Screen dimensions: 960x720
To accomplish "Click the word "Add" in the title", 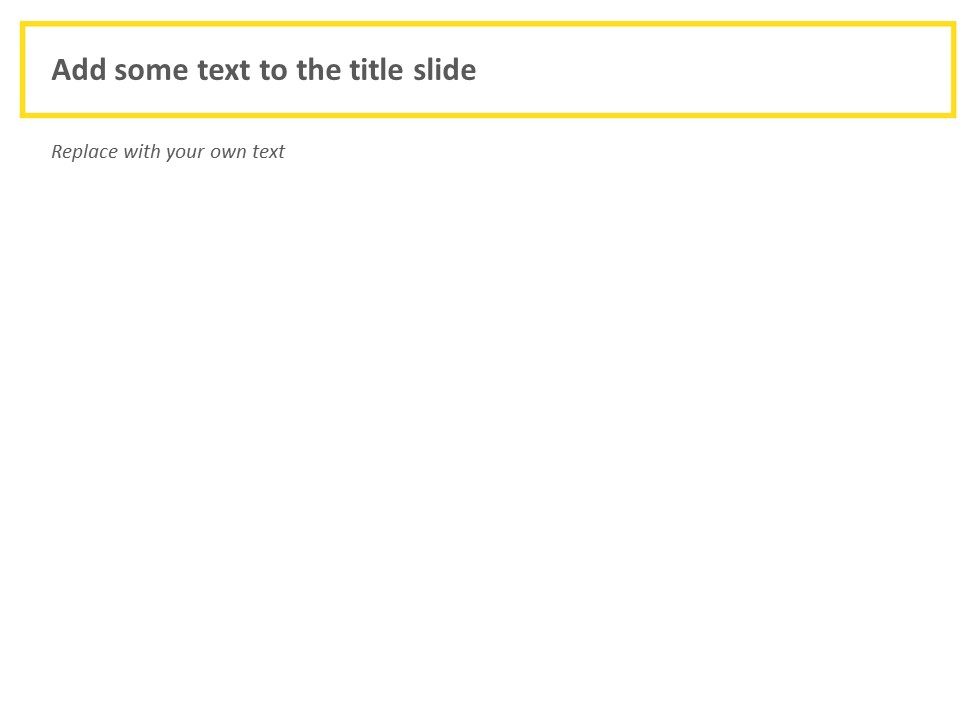I will pos(78,70).
